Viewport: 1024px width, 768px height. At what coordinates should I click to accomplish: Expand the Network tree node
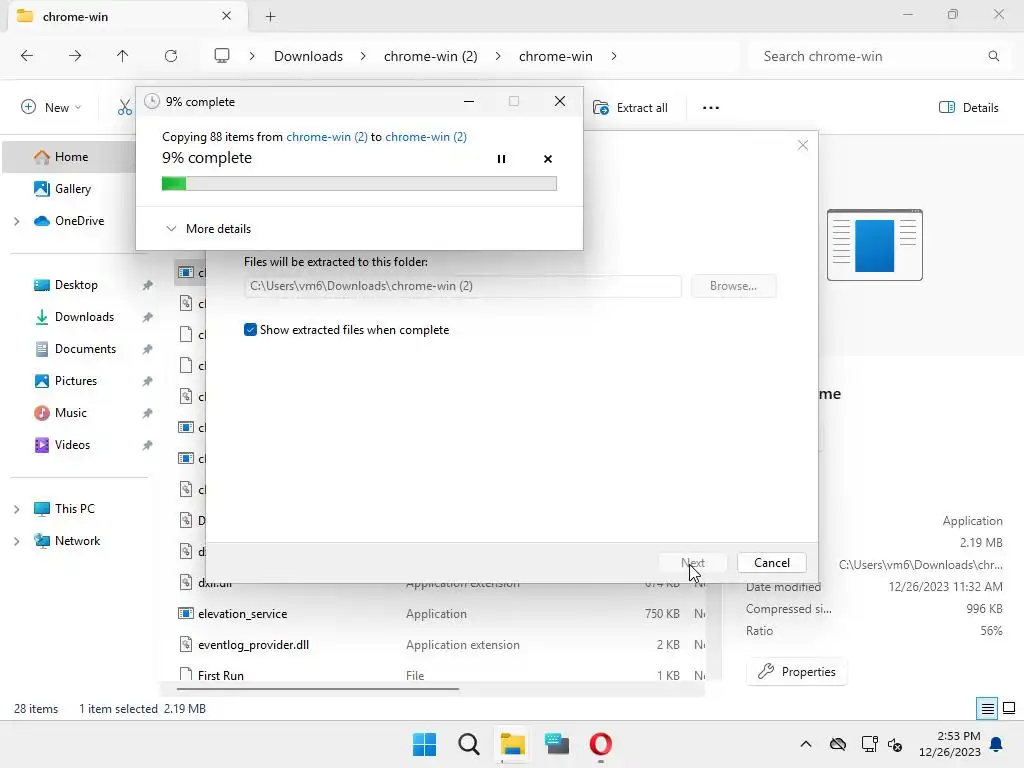pyautogui.click(x=17, y=541)
